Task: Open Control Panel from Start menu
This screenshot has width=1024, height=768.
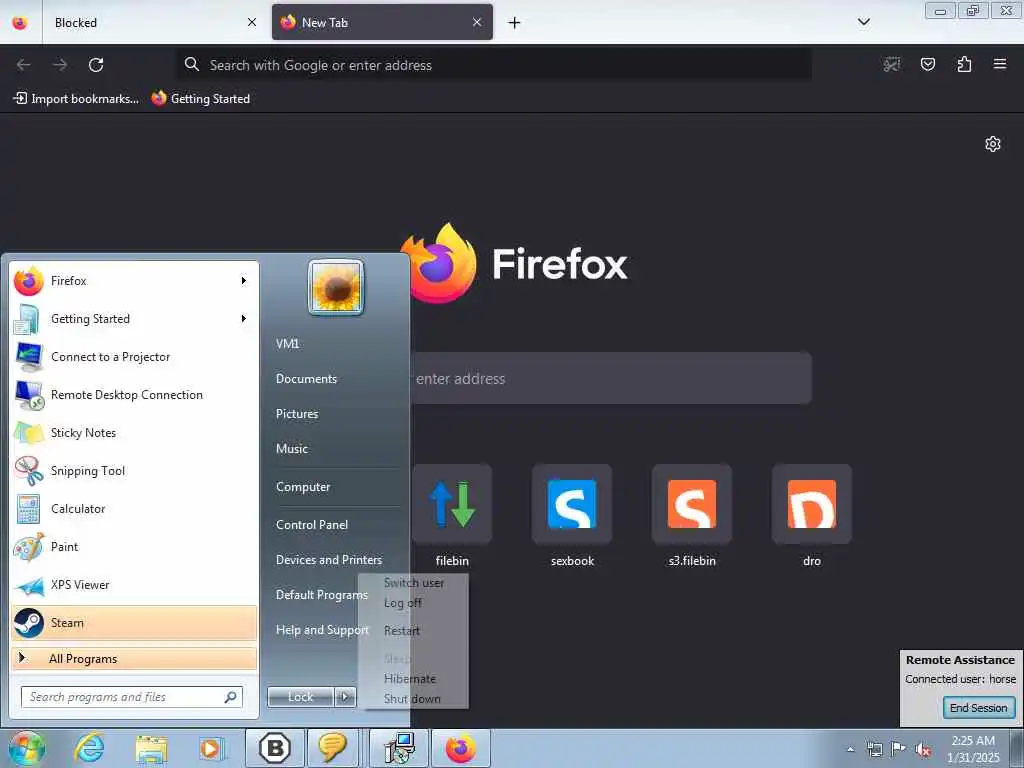Action: [312, 525]
